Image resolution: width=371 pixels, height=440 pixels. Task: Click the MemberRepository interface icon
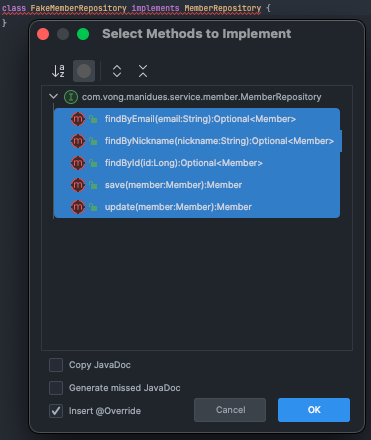[x=71, y=97]
